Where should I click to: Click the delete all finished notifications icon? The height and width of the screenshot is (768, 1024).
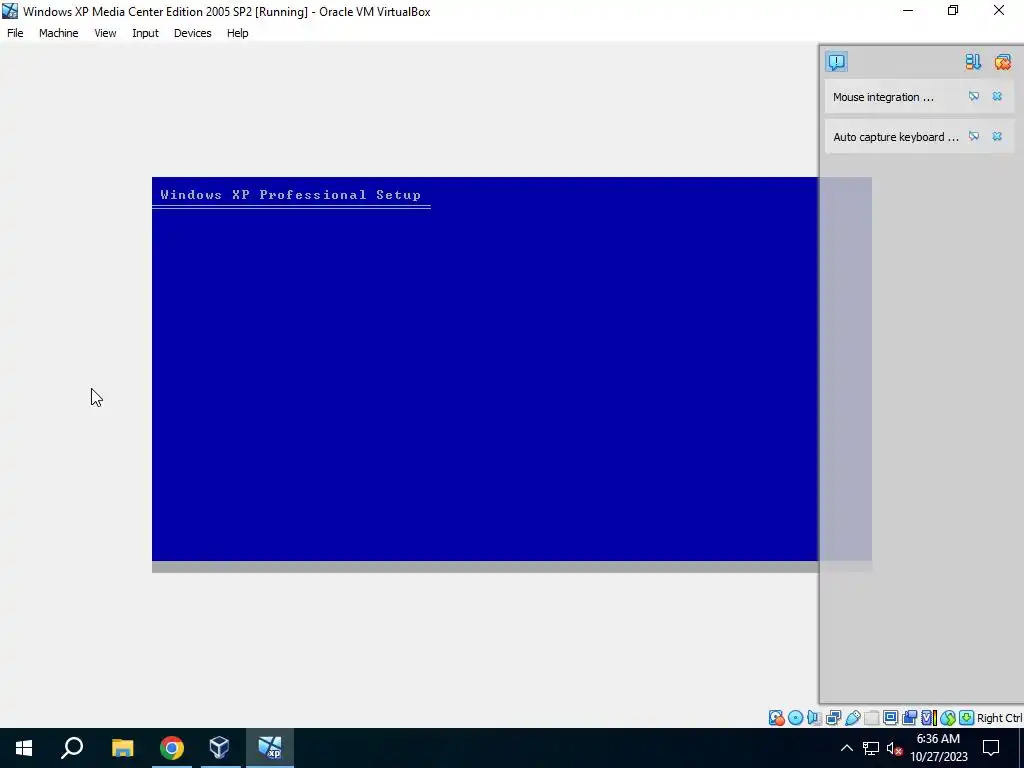coord(1002,62)
